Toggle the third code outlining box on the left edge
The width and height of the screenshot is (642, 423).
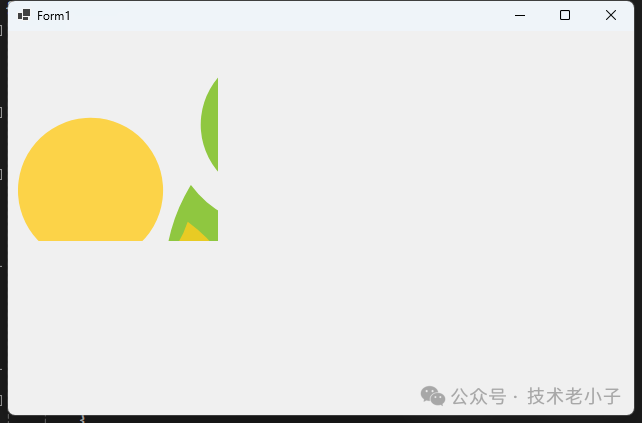tap(1, 174)
